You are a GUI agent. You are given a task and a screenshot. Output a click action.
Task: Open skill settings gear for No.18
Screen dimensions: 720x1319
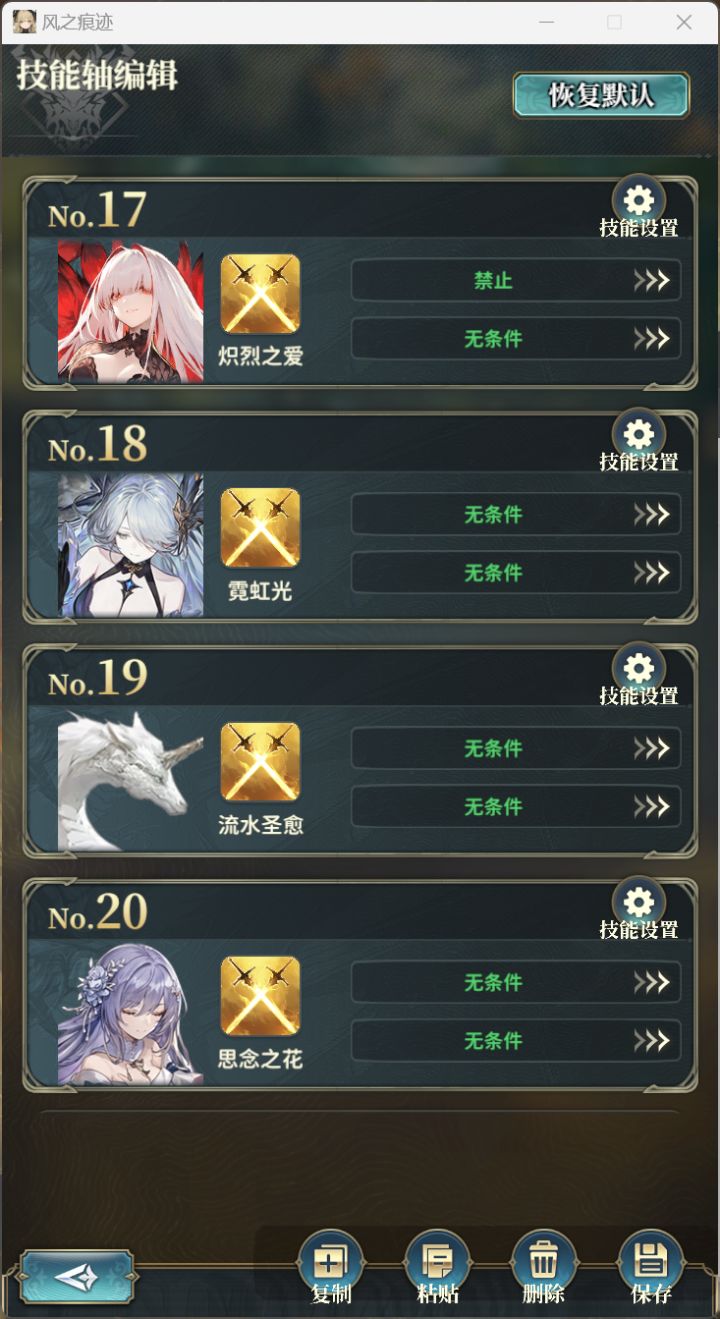pos(639,435)
